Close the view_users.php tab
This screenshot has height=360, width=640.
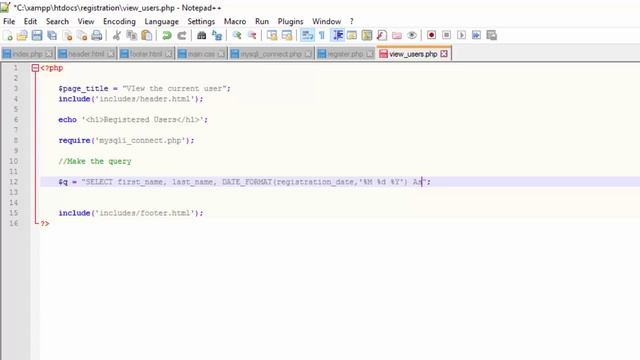[x=444, y=54]
